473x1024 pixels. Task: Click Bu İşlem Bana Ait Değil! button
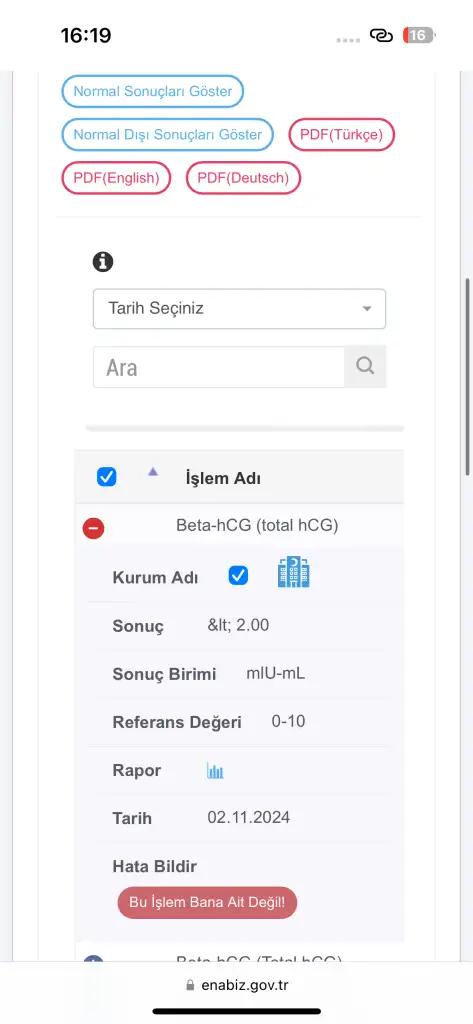coord(207,903)
